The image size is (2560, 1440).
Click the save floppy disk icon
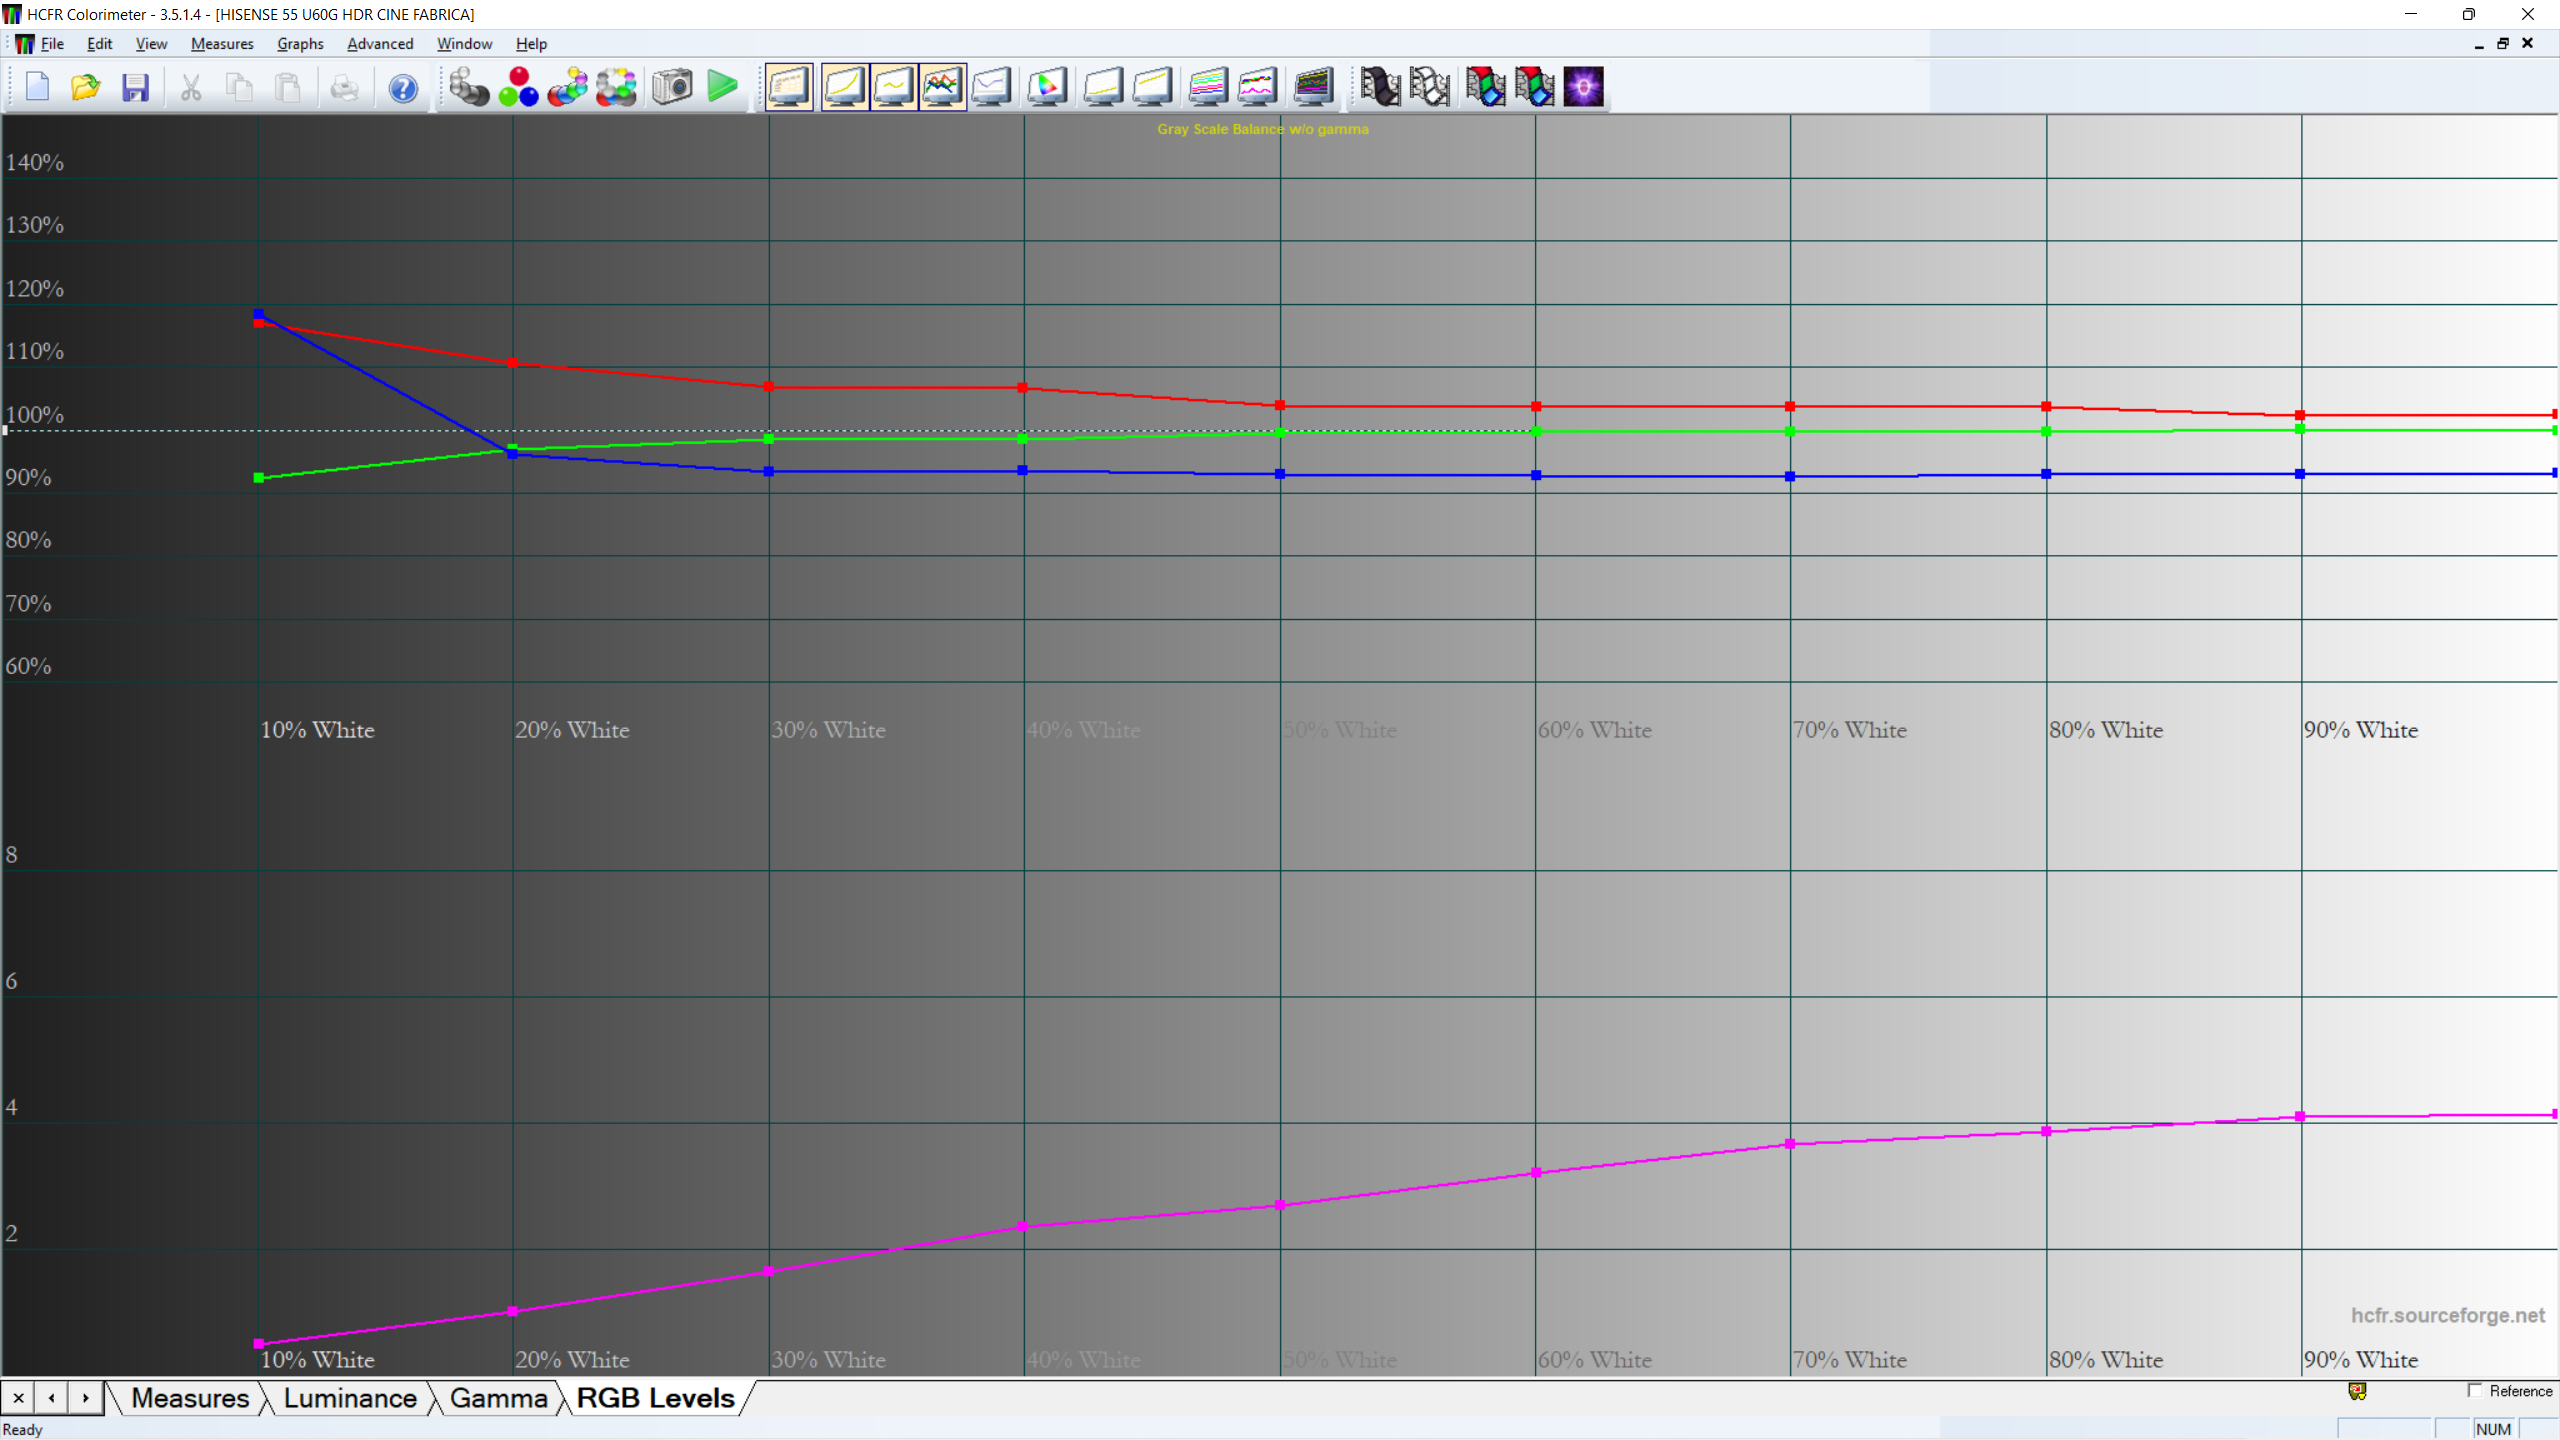(x=135, y=87)
